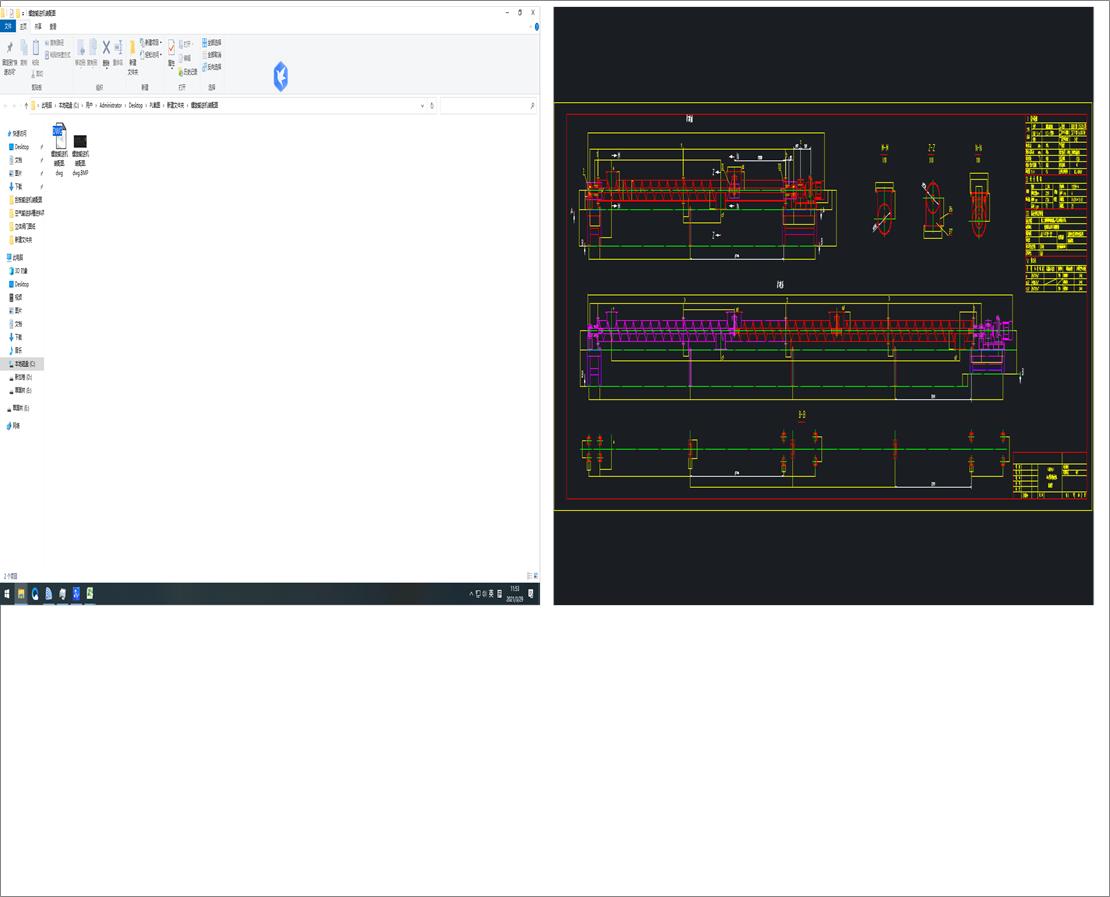The image size is (1110, 897).
Task: Create a new folder using ribbon icon
Action: (132, 49)
